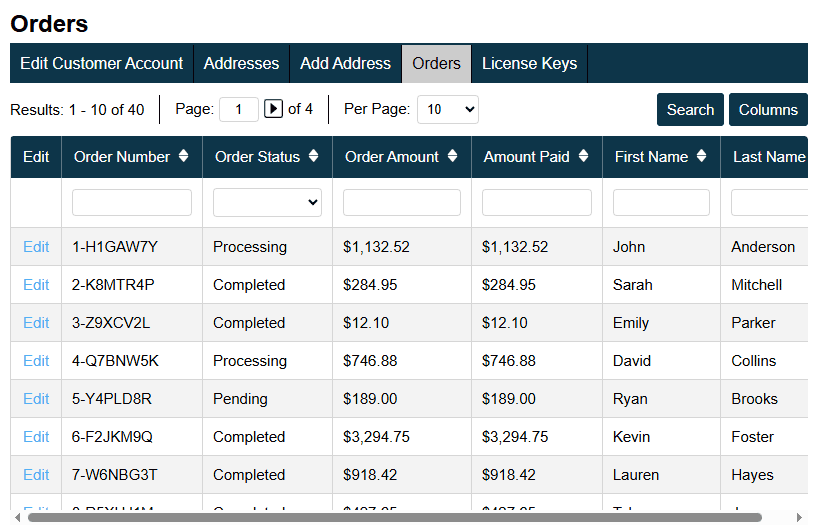Viewport: 818px width, 525px height.
Task: Focus the Page number input field
Action: [x=239, y=109]
